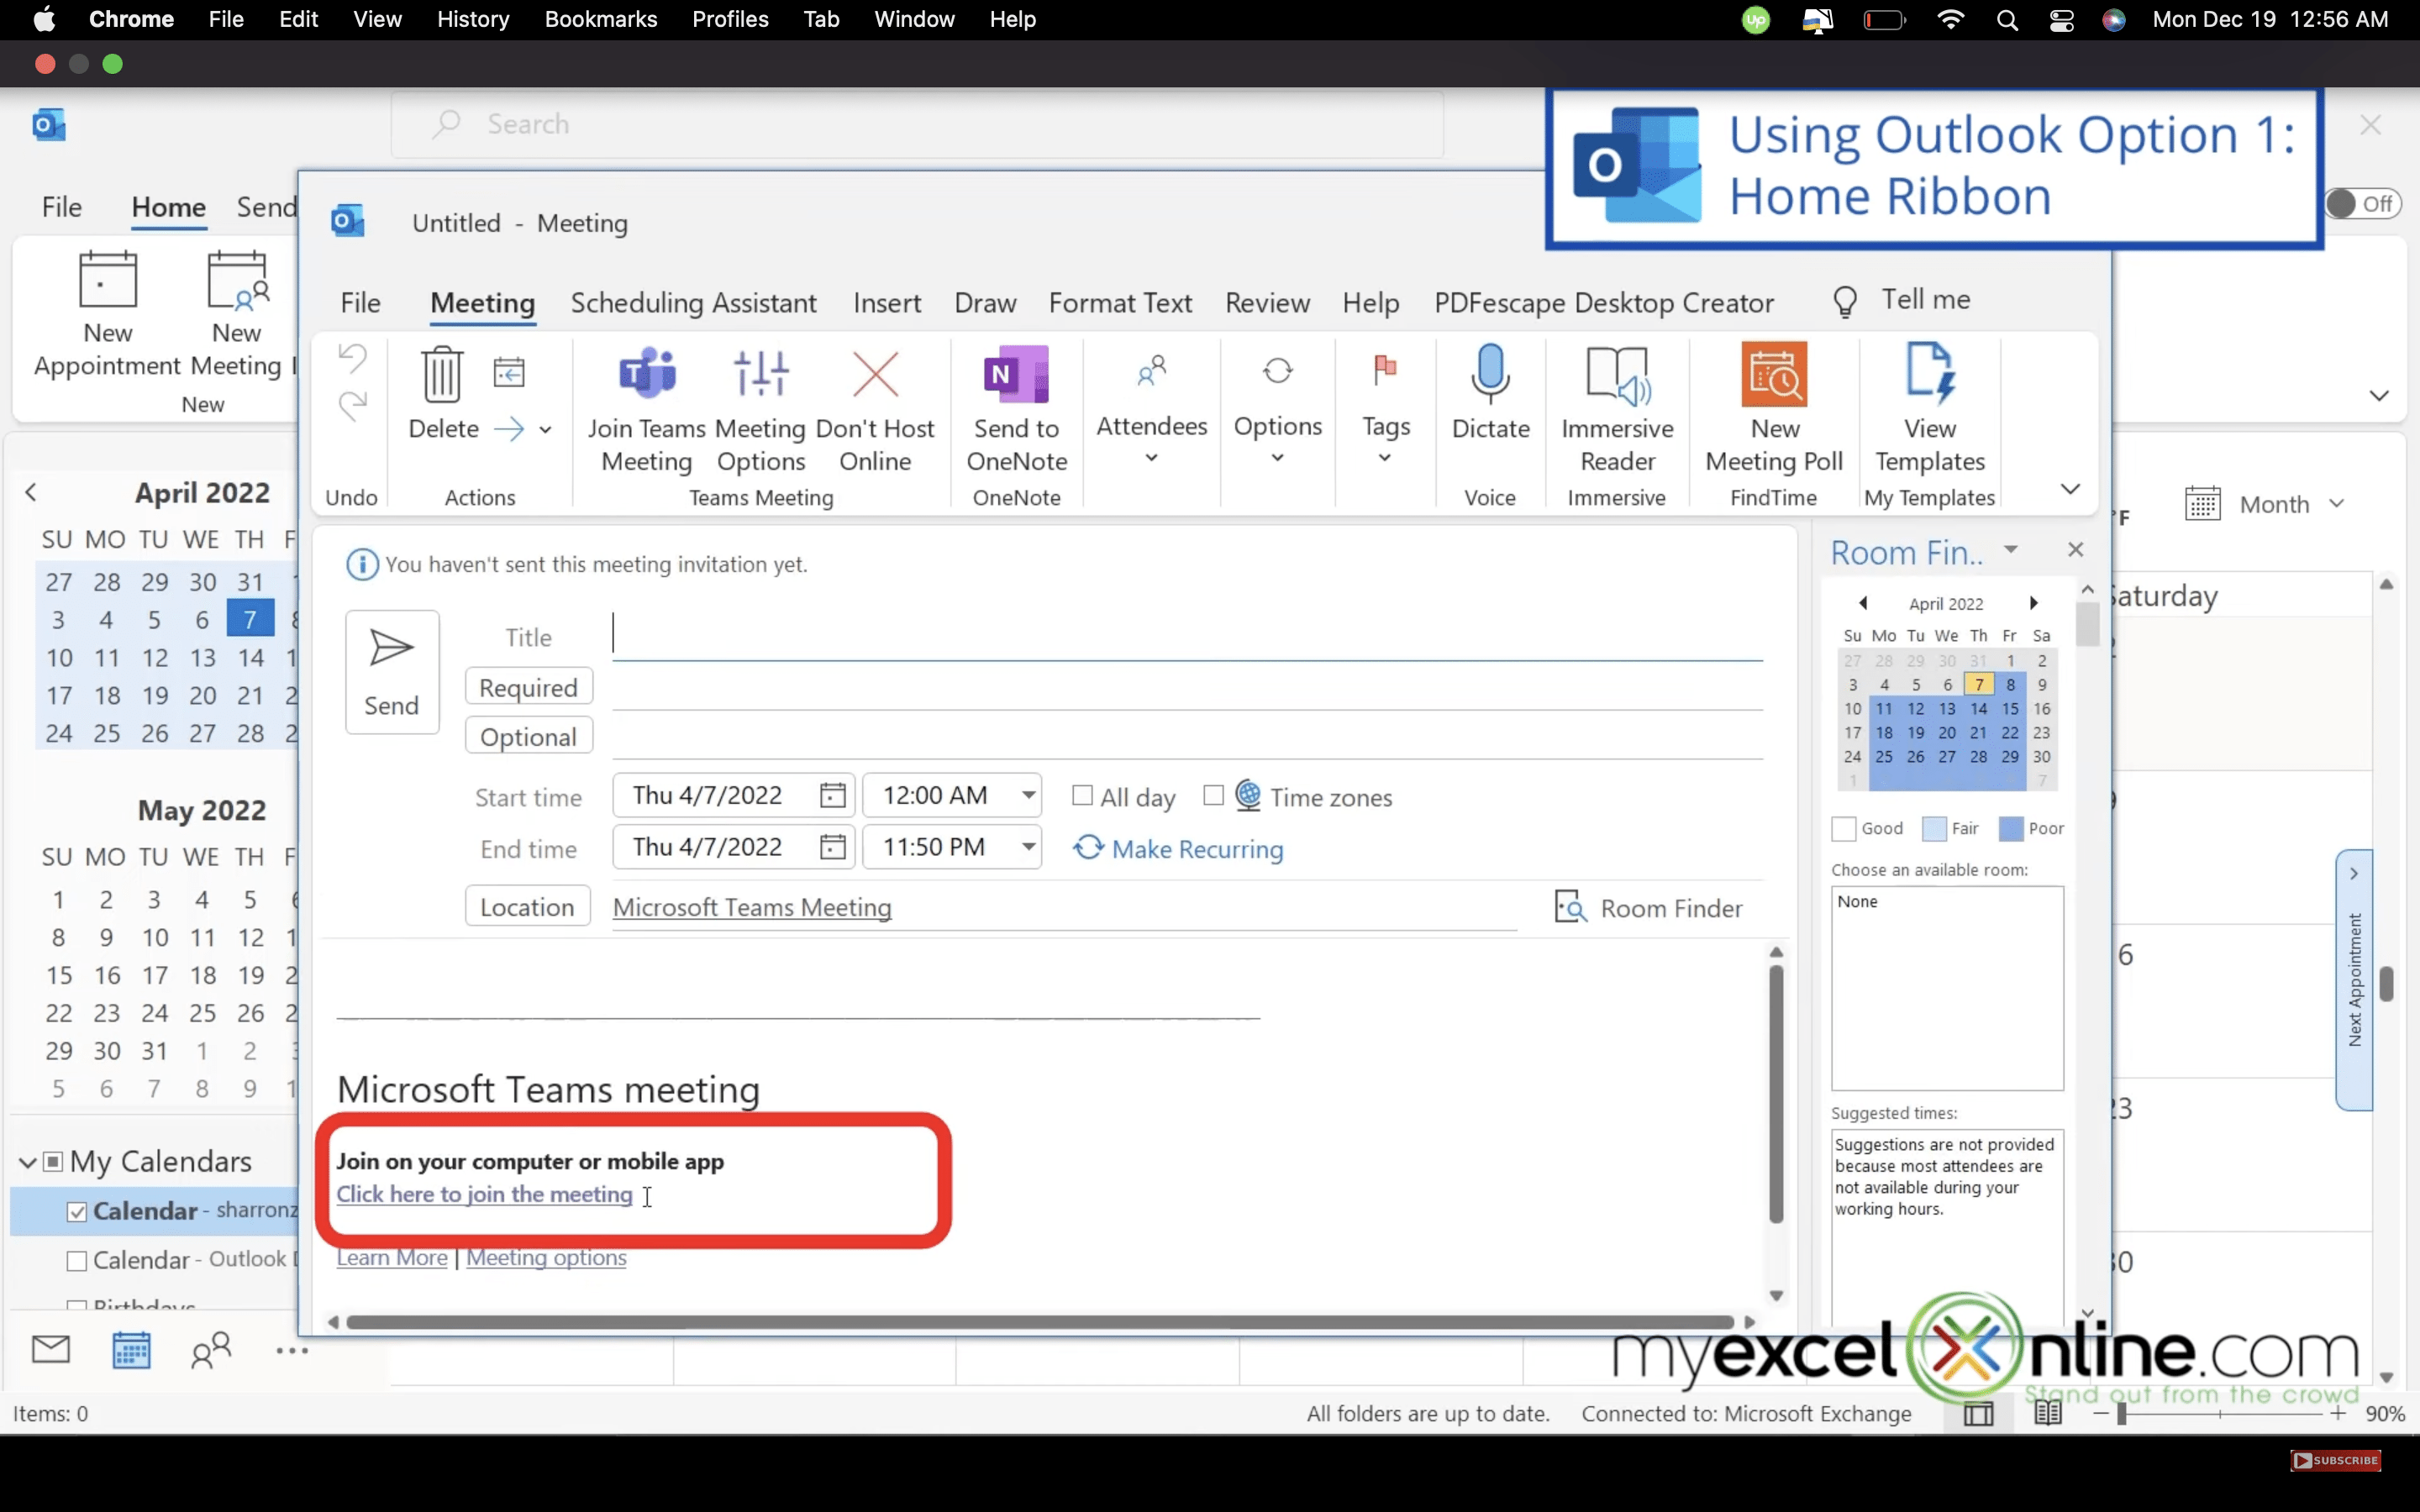Switch to Calendar view icon
This screenshot has width=2420, height=1512.
pos(131,1350)
